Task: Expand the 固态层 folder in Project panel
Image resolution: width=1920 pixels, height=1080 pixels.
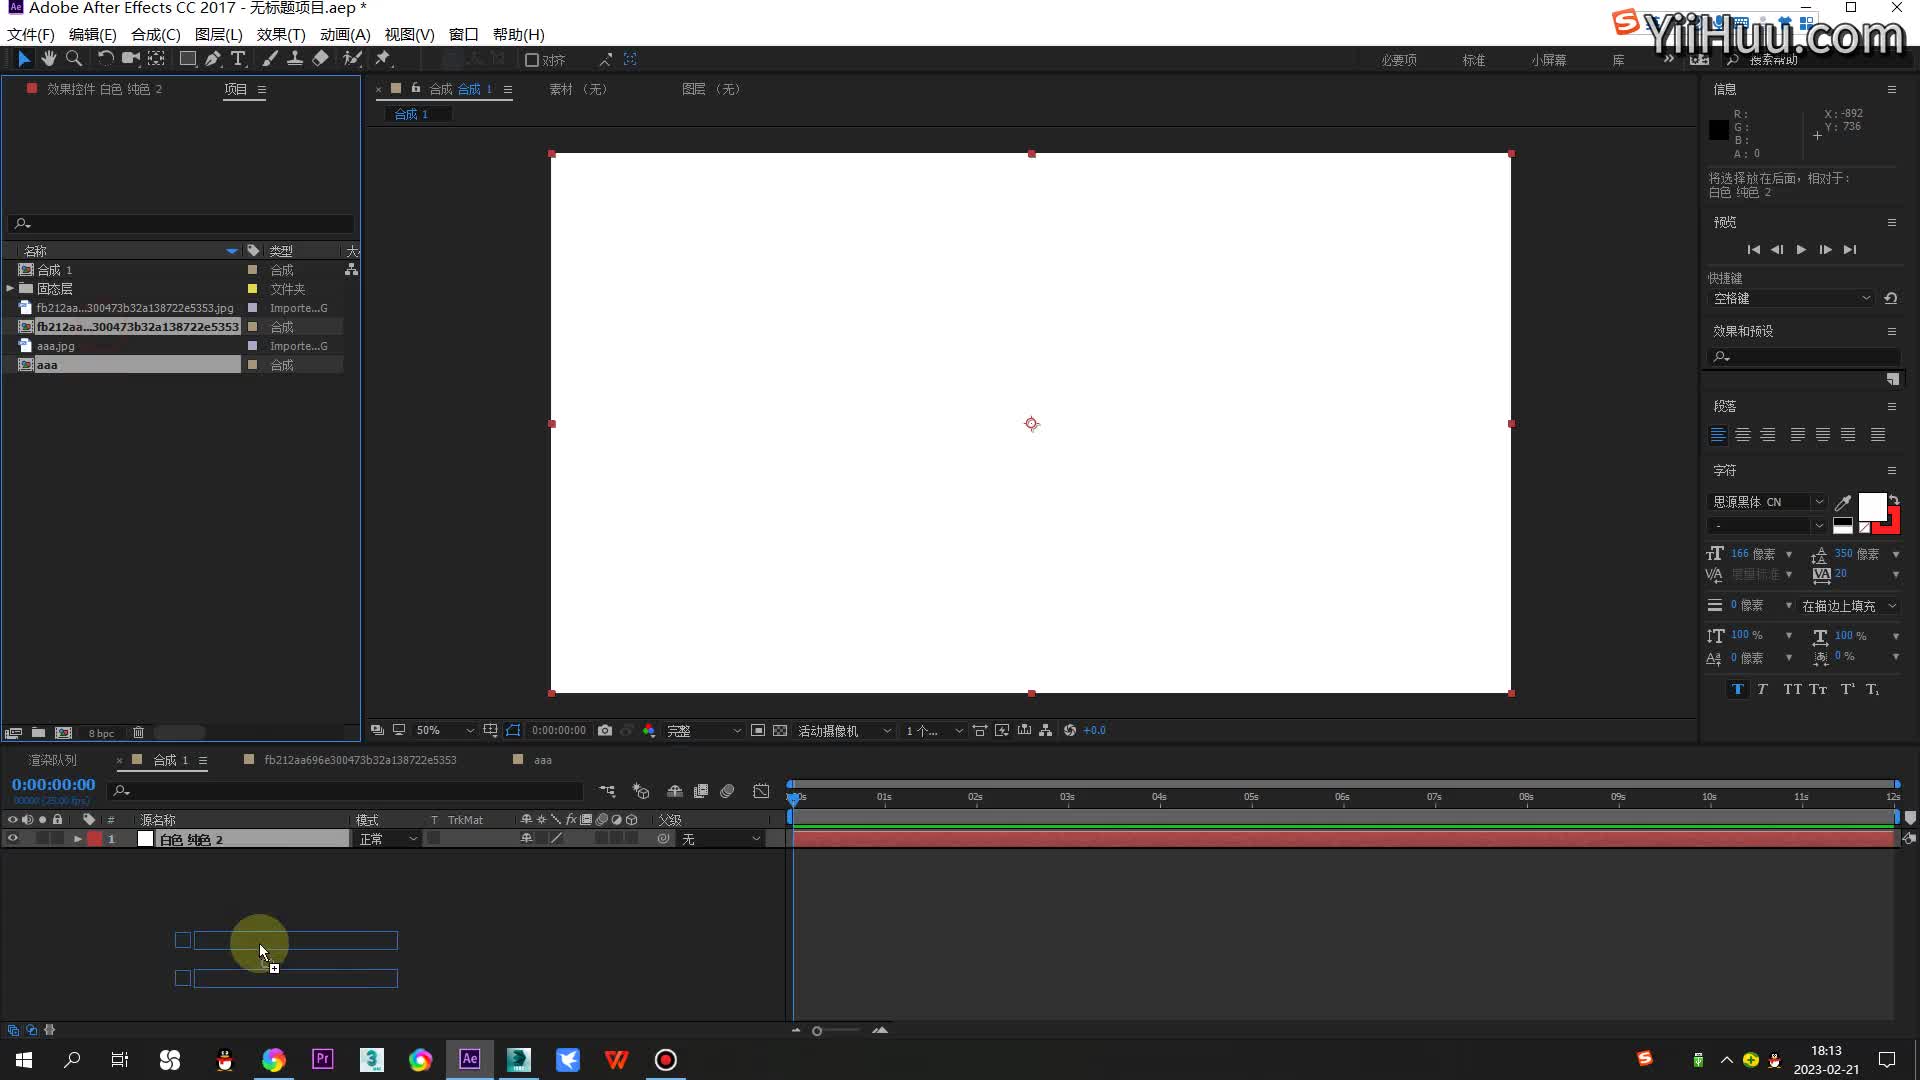Action: click(x=10, y=289)
